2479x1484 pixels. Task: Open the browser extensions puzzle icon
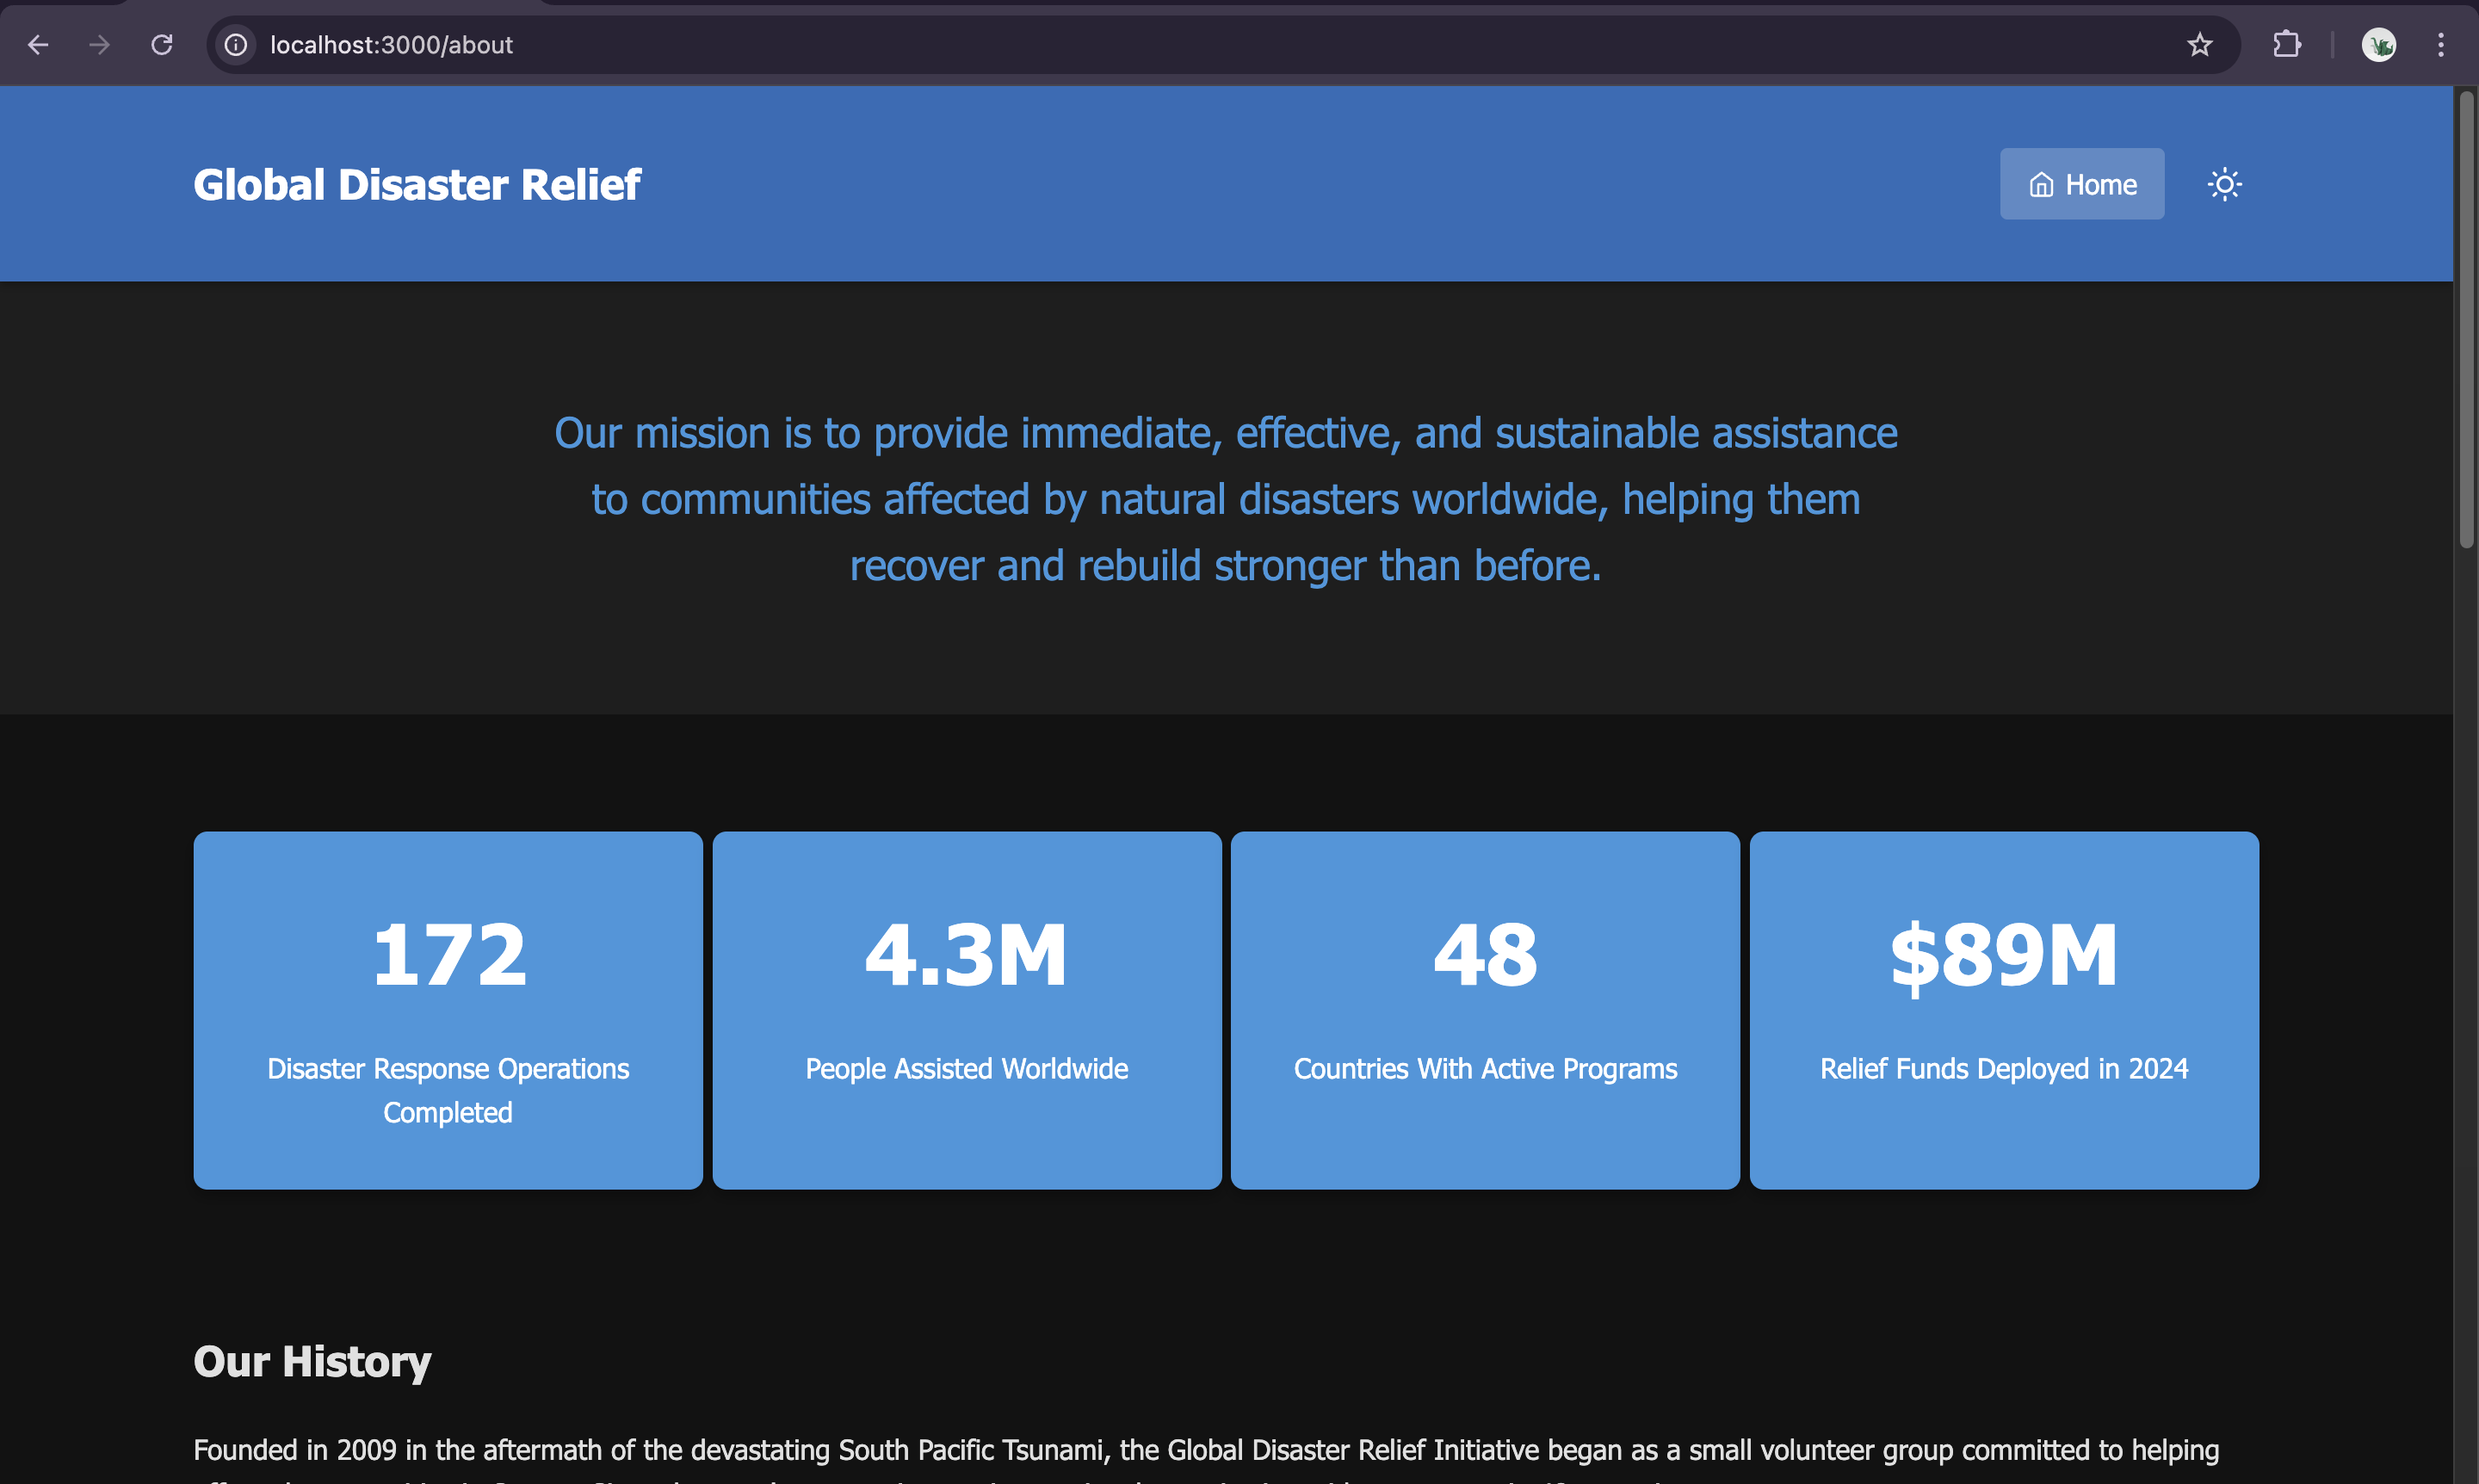2286,45
